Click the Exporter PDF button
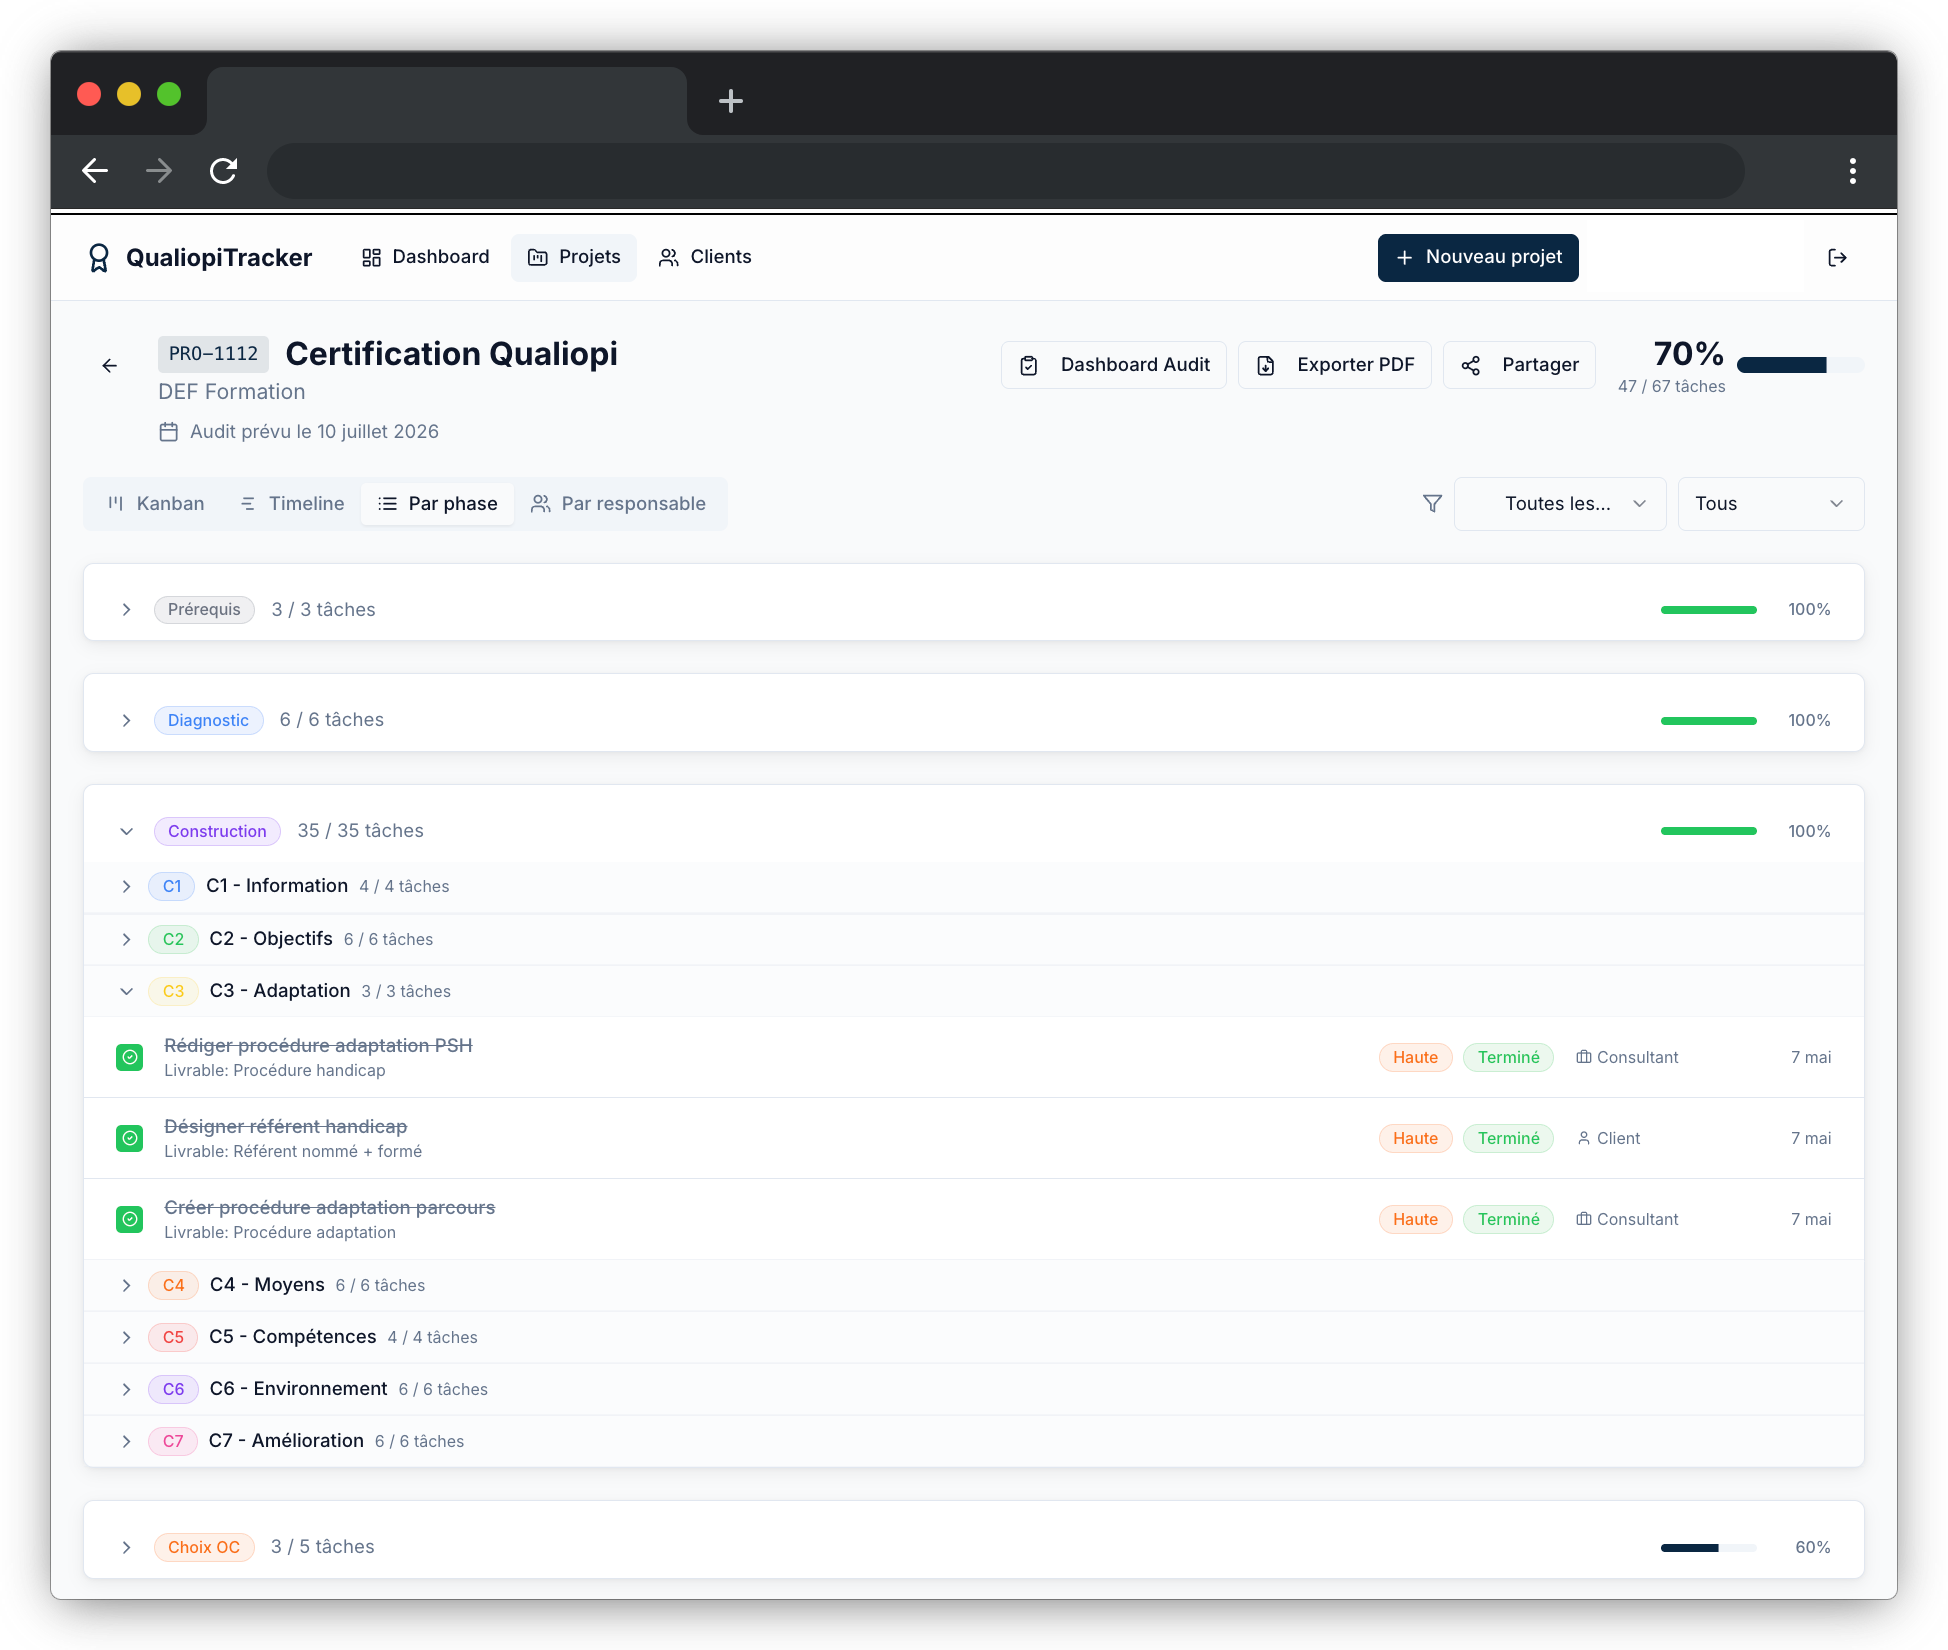This screenshot has height=1650, width=1948. (x=1334, y=365)
